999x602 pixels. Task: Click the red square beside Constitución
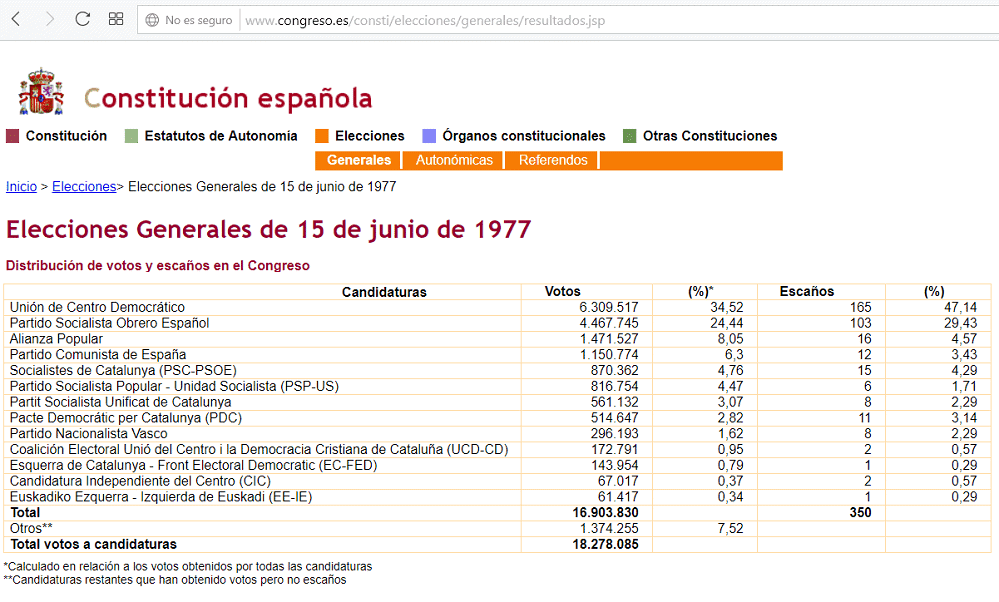[13, 136]
